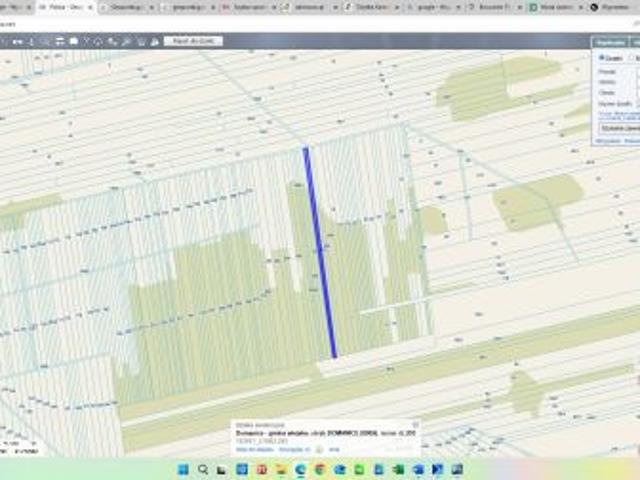640x480 pixels.
Task: Click the first link in the parcel popup
Action: (250, 449)
